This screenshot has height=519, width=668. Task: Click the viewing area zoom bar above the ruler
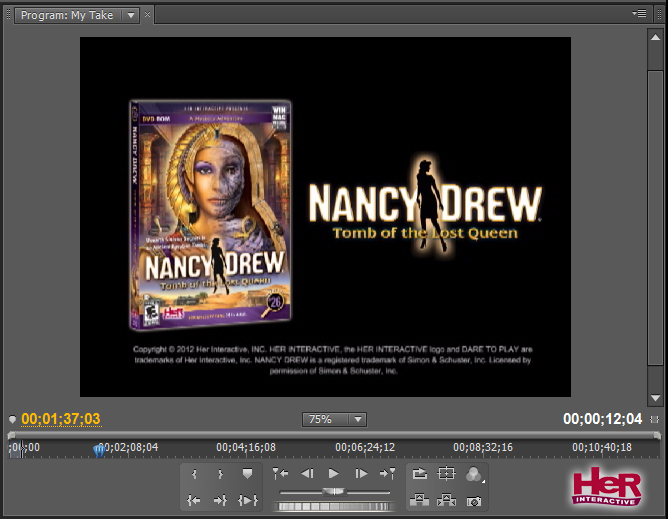334,435
